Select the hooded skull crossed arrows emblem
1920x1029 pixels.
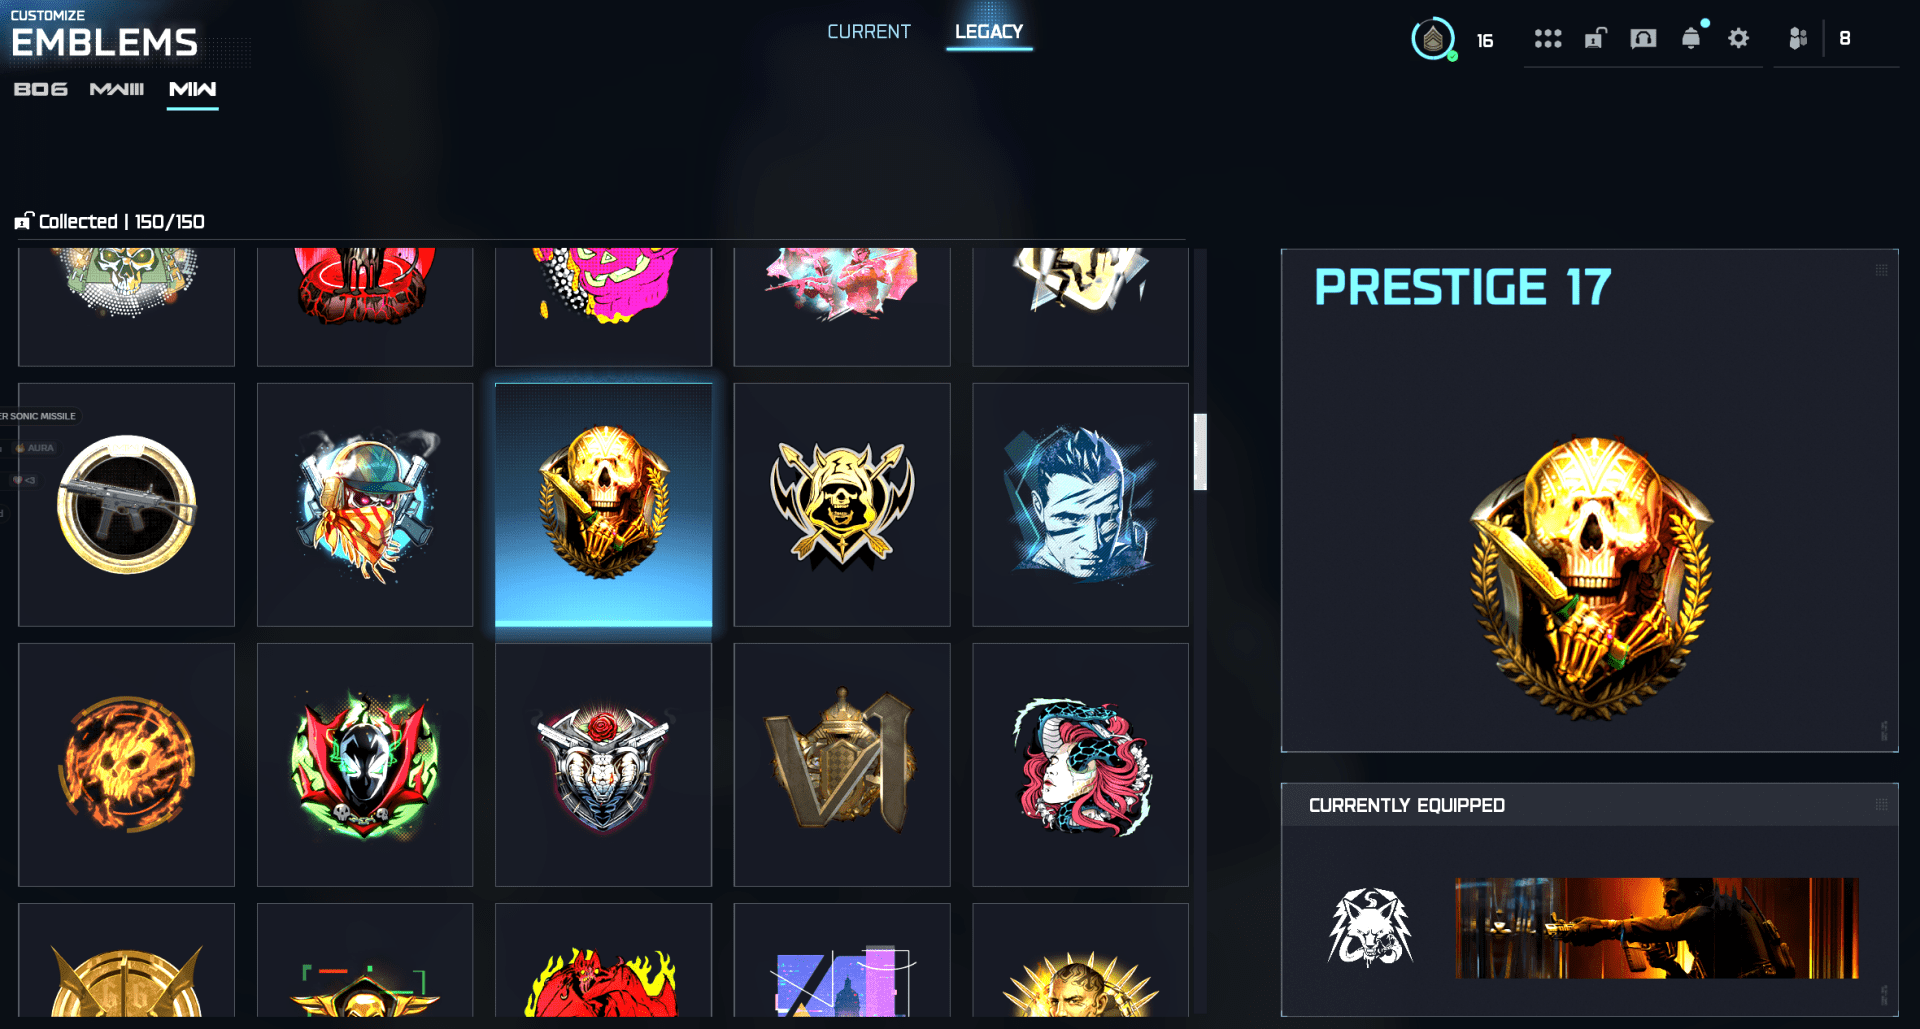coord(842,505)
